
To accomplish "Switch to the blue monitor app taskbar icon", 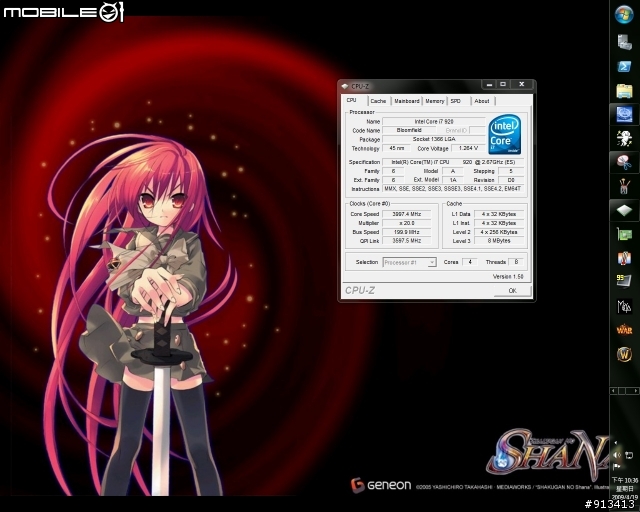I will coord(624,114).
